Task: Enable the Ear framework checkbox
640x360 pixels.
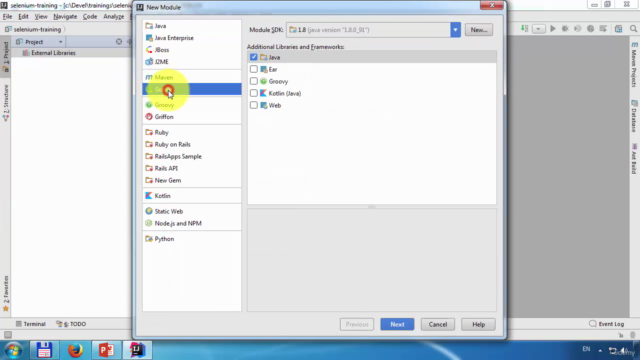Action: 253,69
